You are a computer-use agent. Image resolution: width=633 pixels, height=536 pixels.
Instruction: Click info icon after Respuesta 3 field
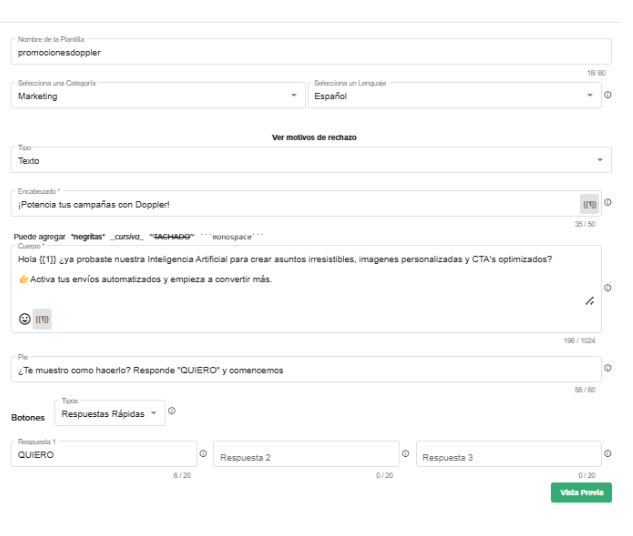(608, 454)
